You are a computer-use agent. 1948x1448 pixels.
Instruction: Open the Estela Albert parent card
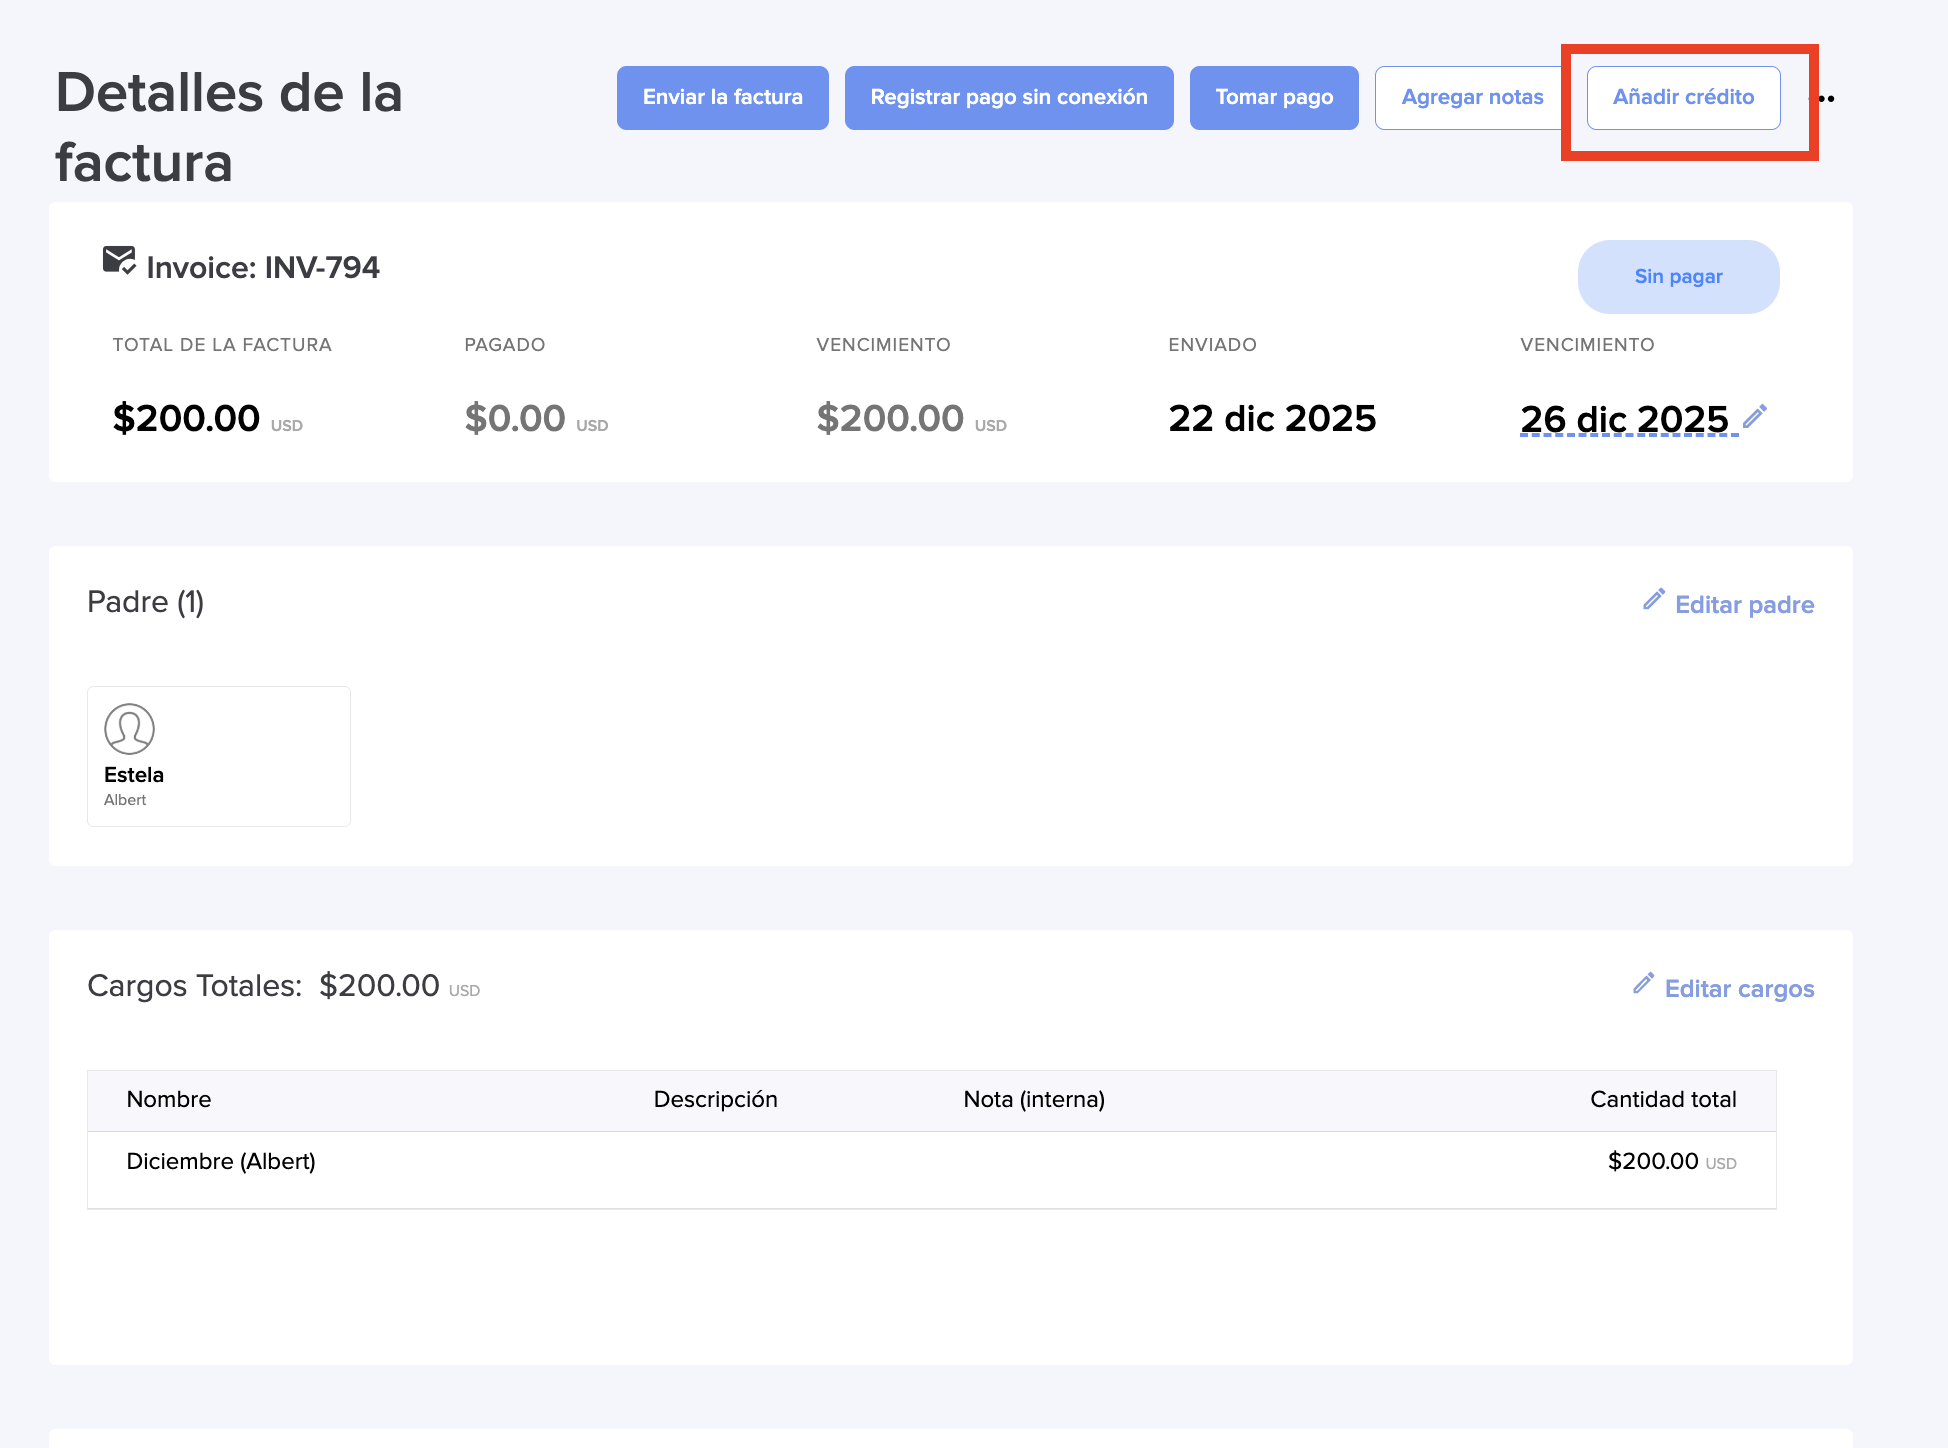pyautogui.click(x=218, y=756)
